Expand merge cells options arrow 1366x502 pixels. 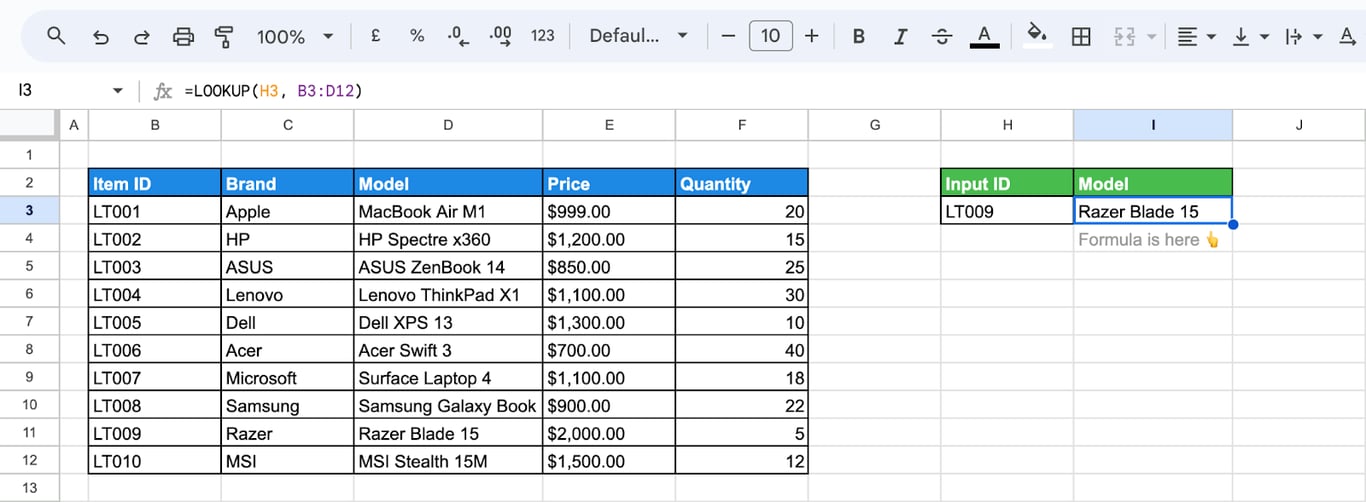1150,37
